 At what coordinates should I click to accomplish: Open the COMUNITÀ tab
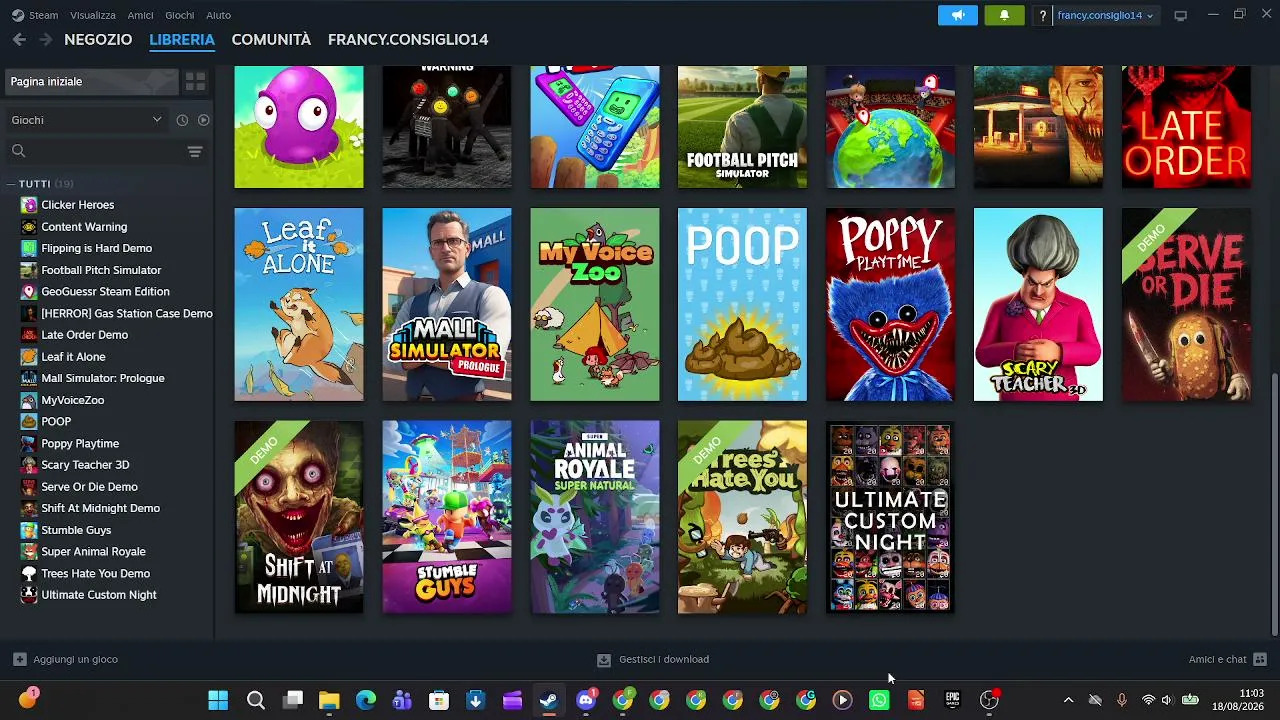(x=271, y=39)
